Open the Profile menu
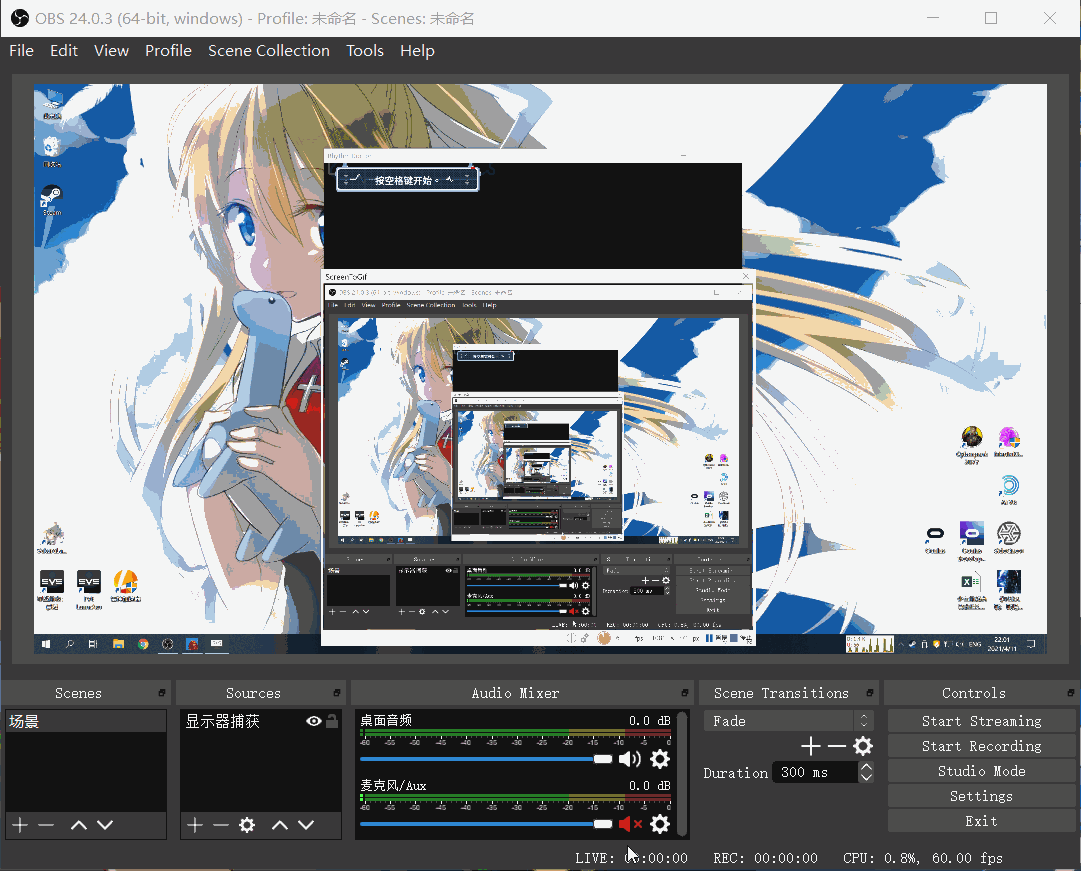The height and width of the screenshot is (871, 1081). (x=168, y=51)
